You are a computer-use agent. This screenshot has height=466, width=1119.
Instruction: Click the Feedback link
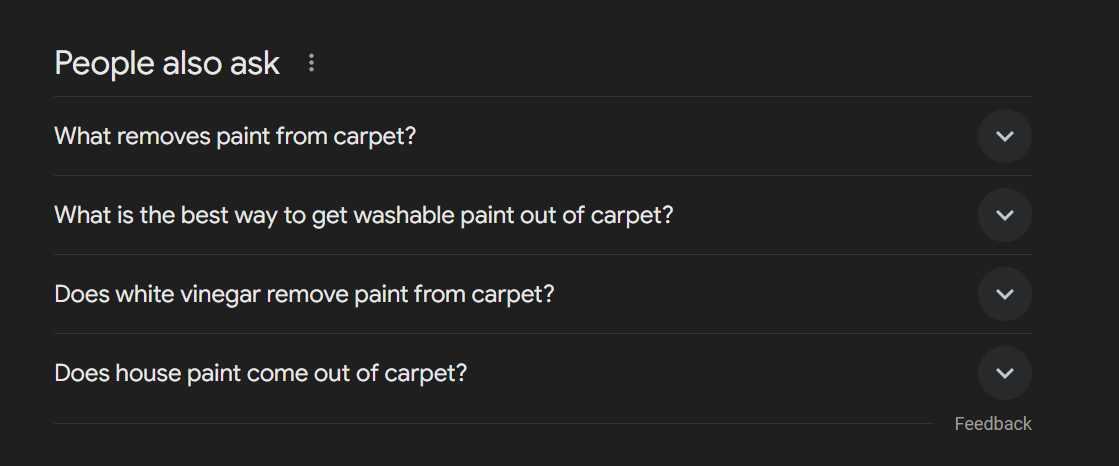992,424
